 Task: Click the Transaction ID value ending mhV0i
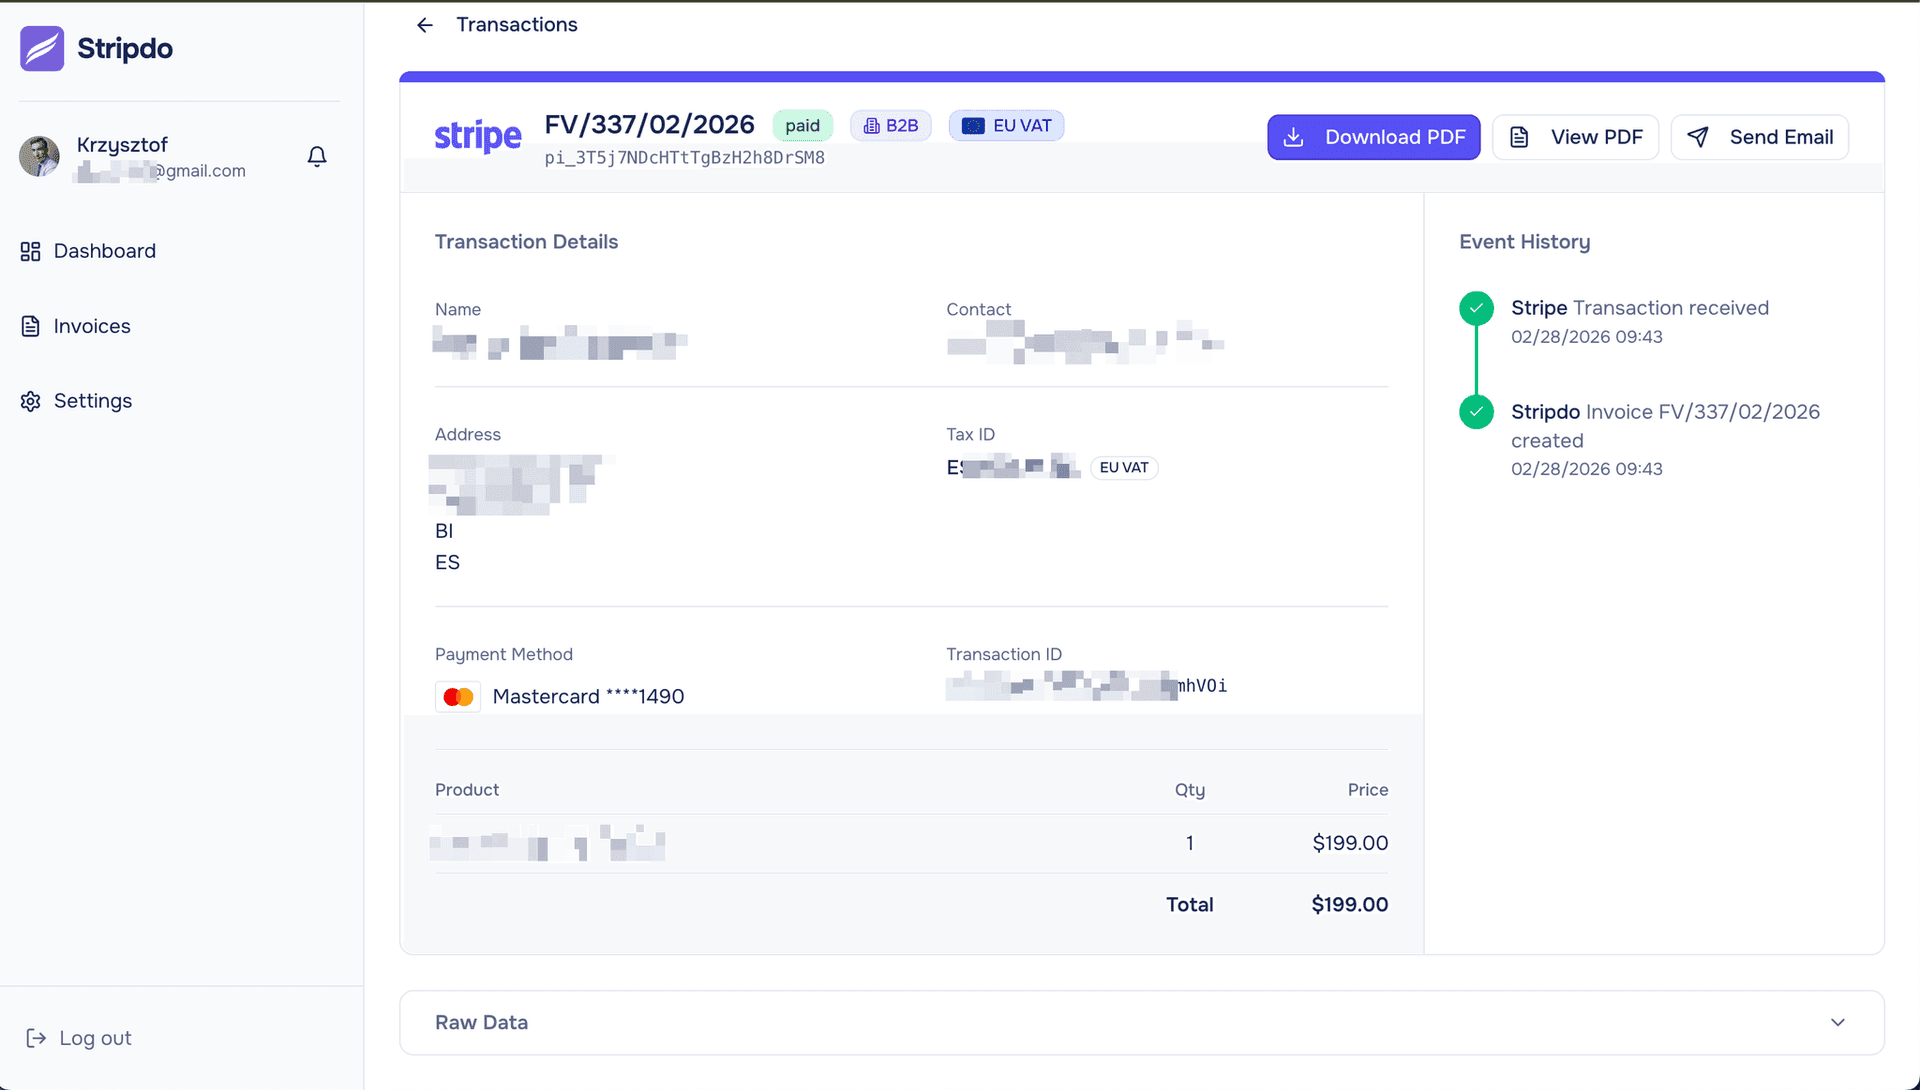click(x=1087, y=685)
